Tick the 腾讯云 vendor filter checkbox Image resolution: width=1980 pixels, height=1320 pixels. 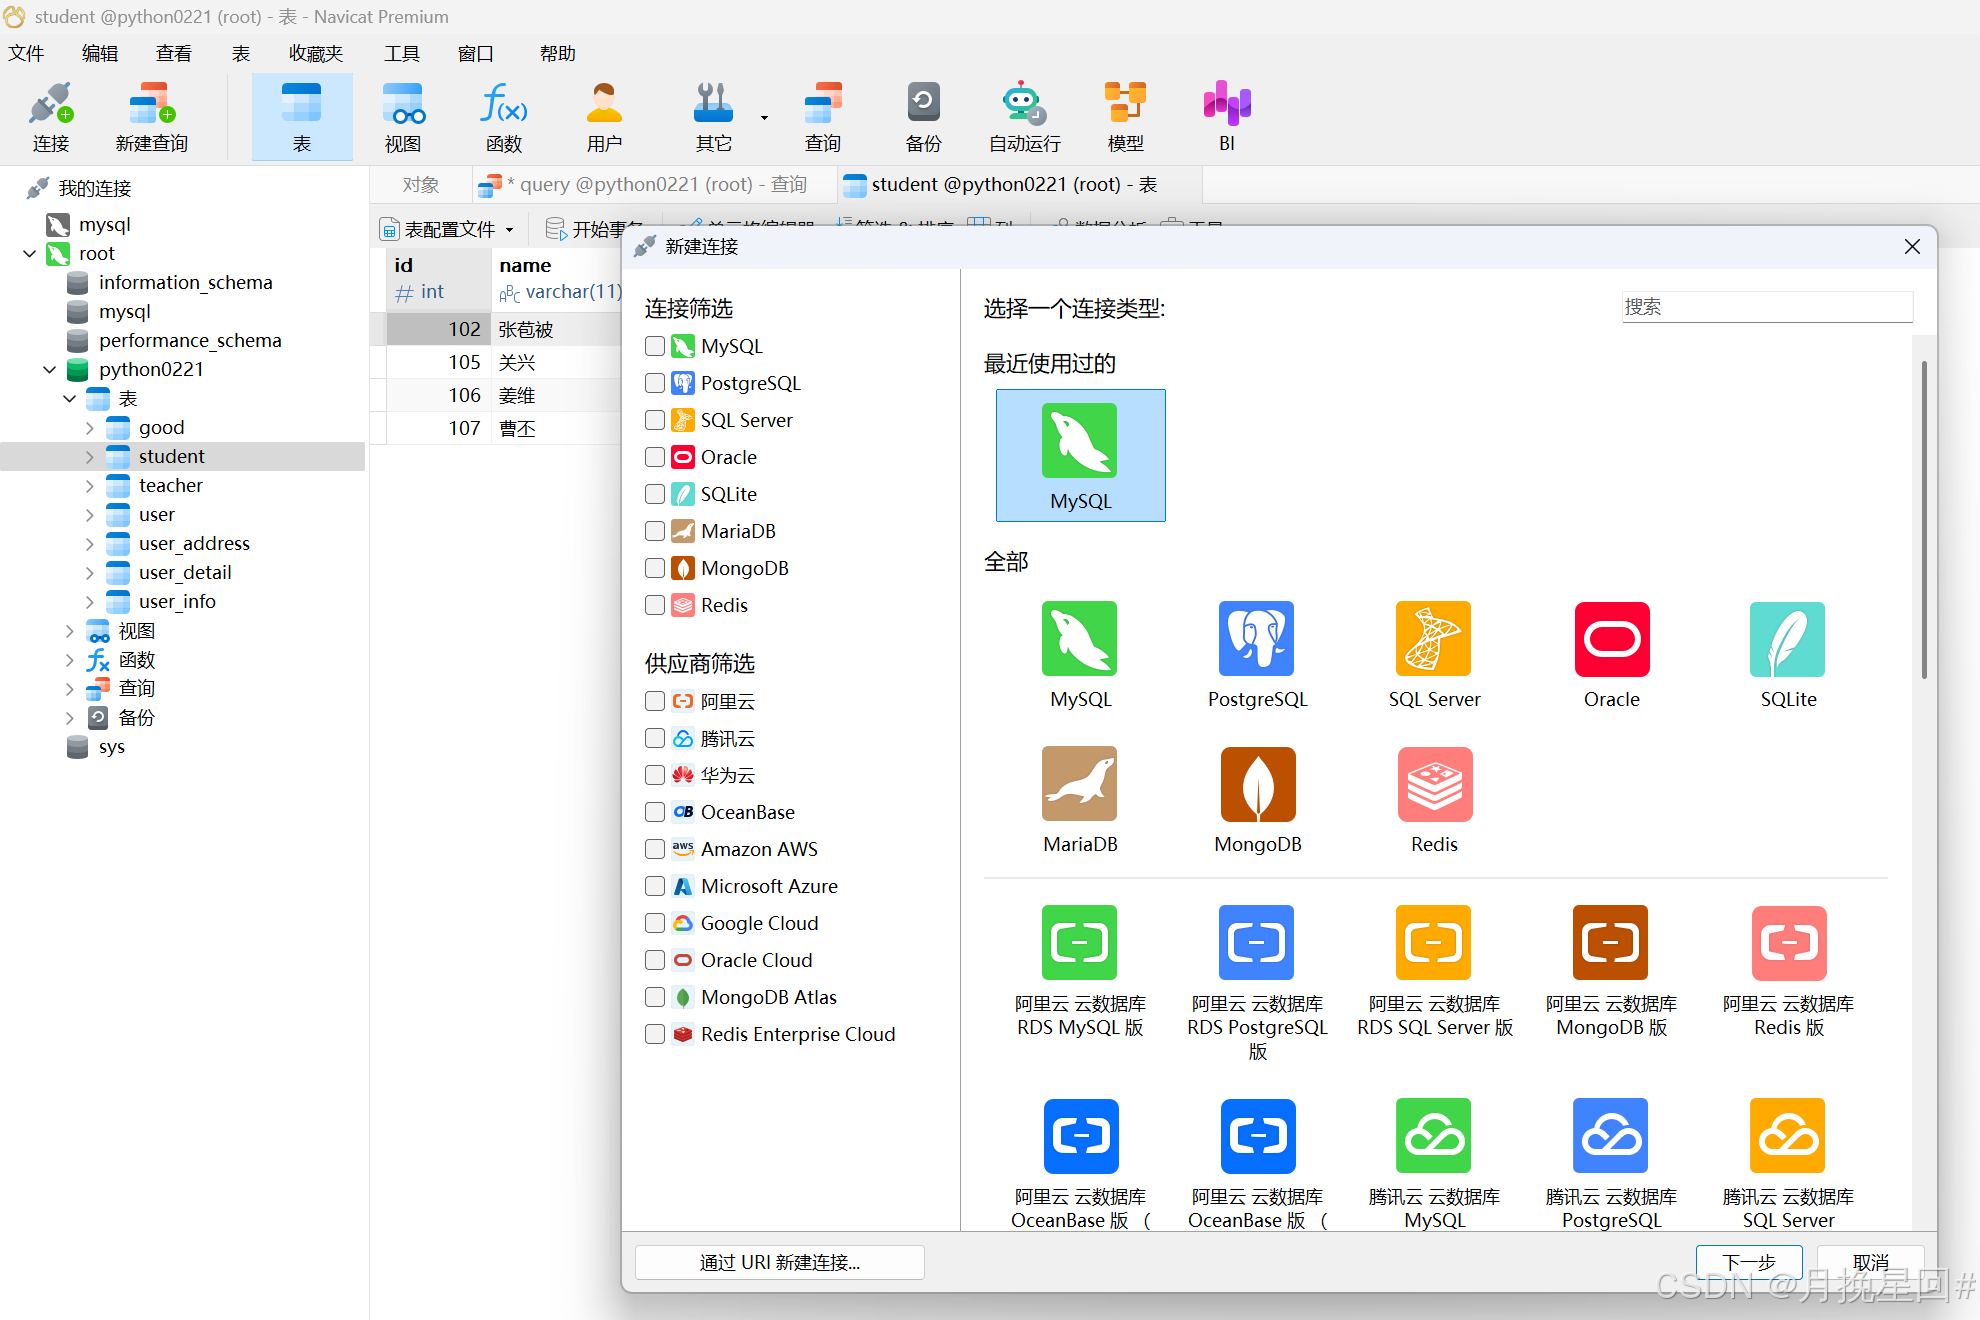pyautogui.click(x=655, y=738)
